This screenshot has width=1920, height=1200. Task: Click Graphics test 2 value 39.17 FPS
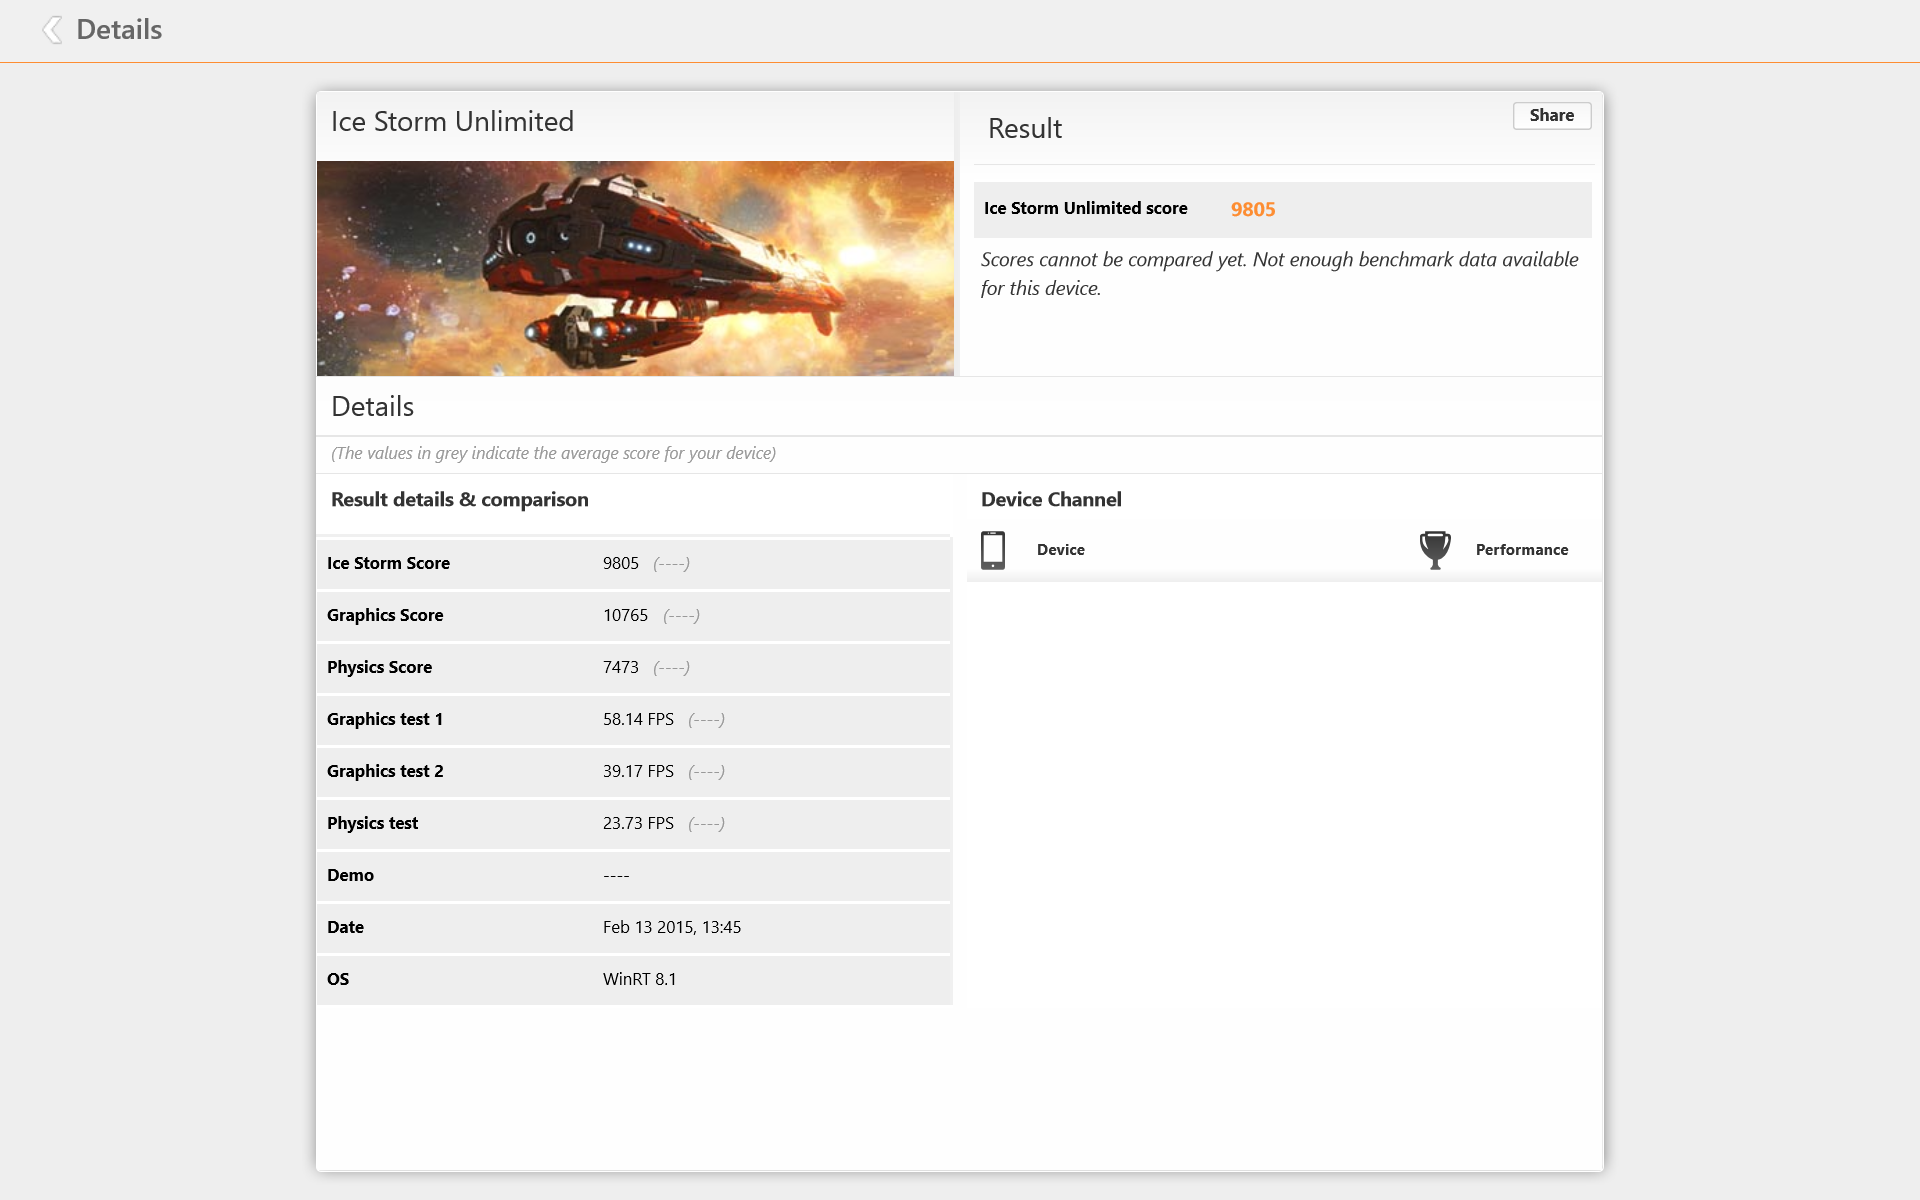click(x=638, y=771)
